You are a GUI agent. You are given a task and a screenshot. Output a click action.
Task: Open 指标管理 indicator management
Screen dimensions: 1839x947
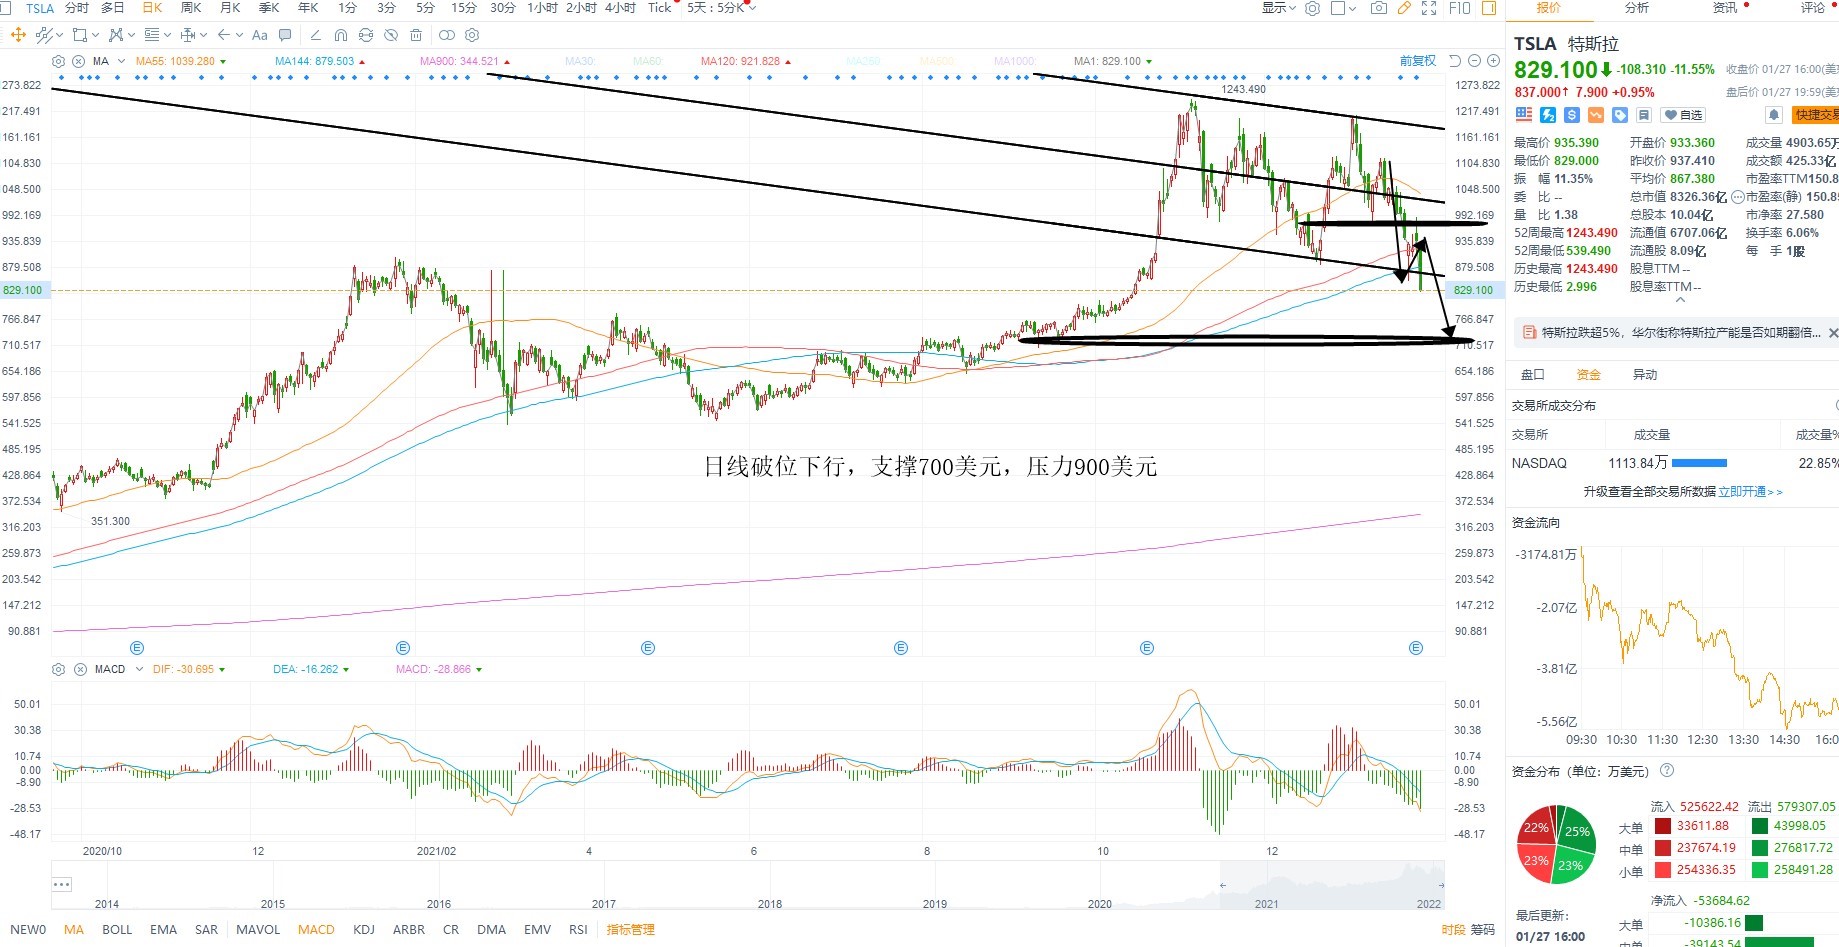[630, 929]
